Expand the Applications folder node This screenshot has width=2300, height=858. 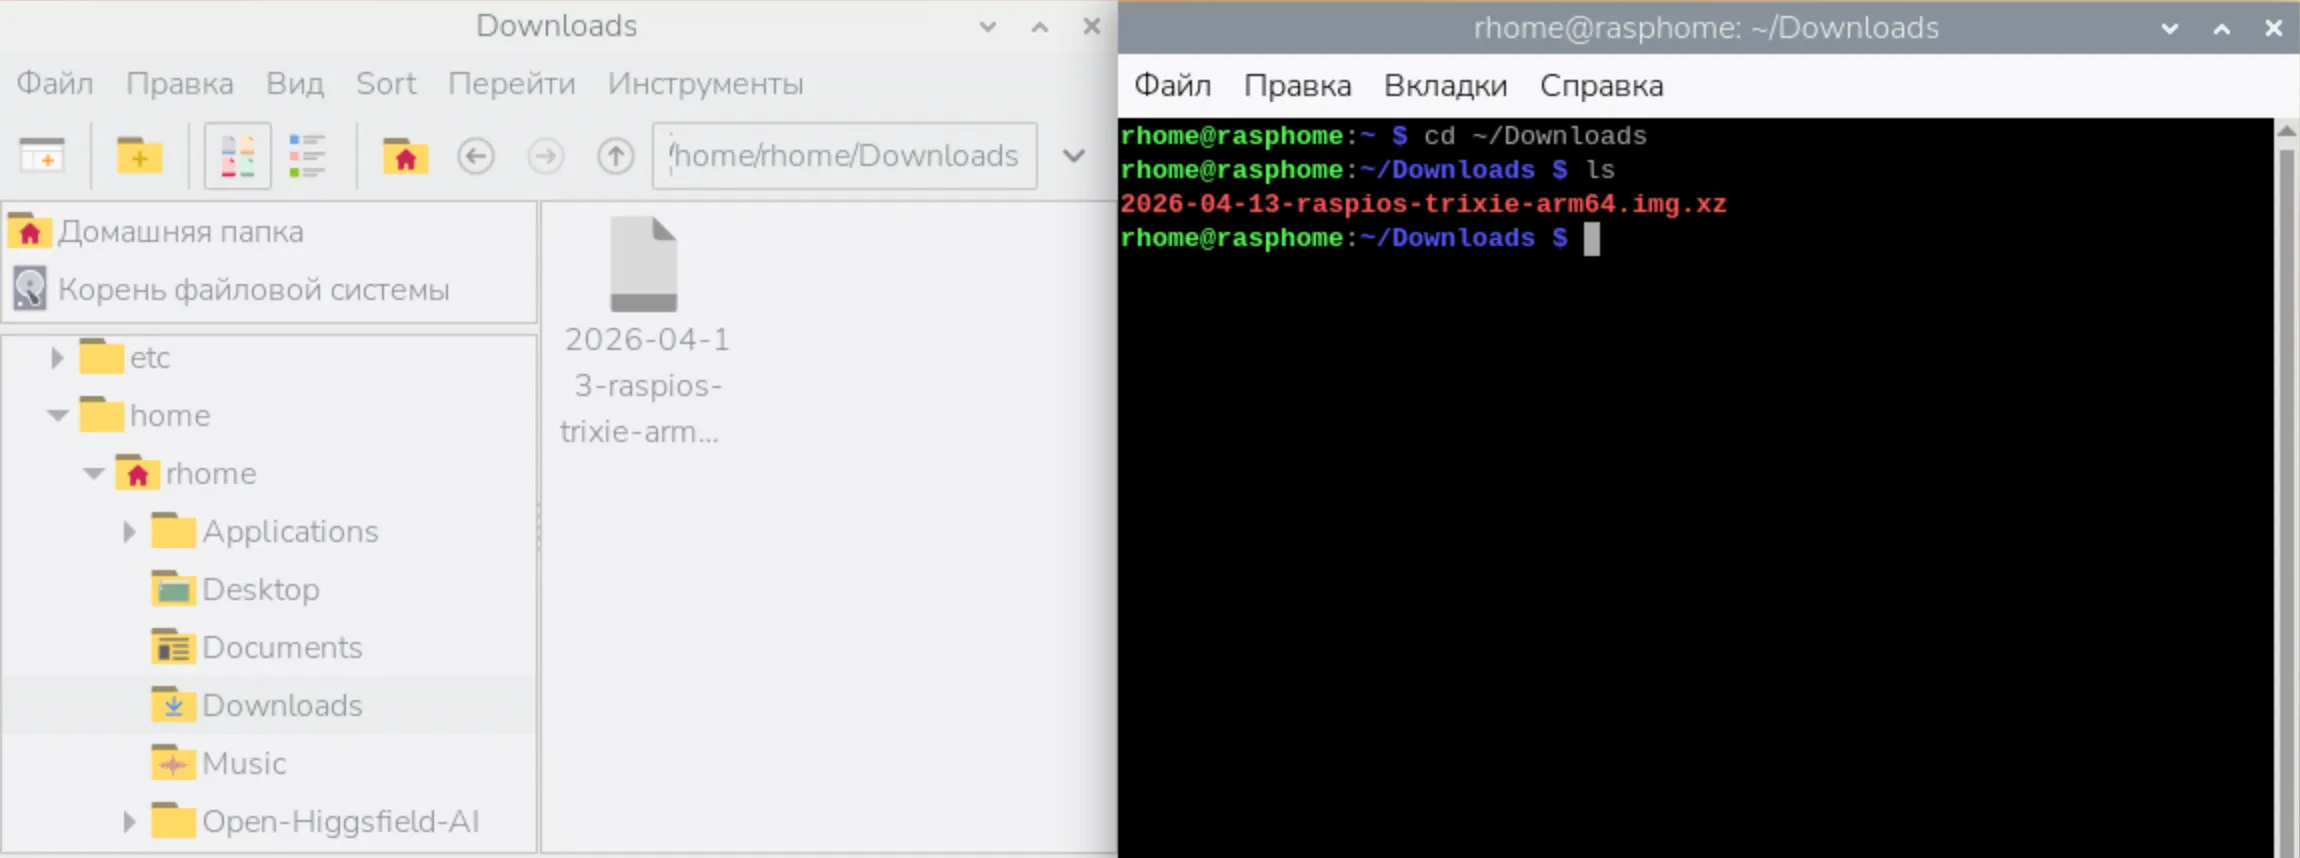click(129, 531)
